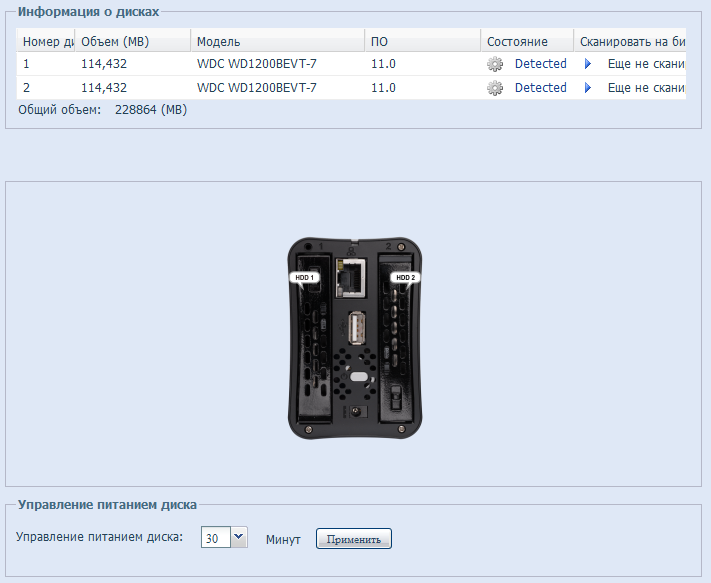Click the NAS device back panel image
The image size is (711, 583).
click(355, 338)
